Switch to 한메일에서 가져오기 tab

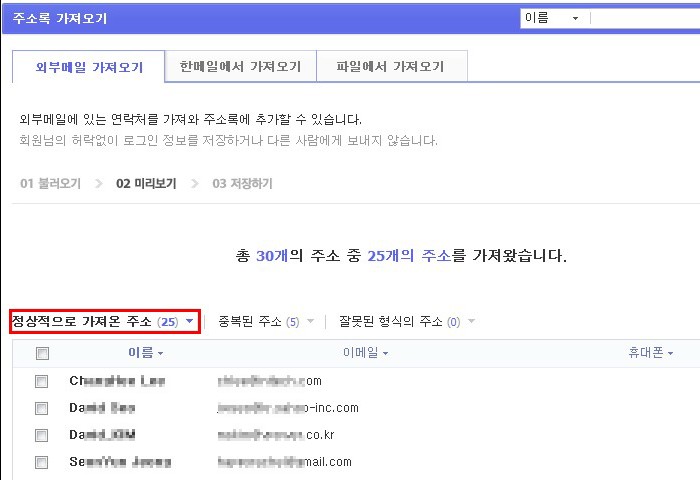pos(240,67)
